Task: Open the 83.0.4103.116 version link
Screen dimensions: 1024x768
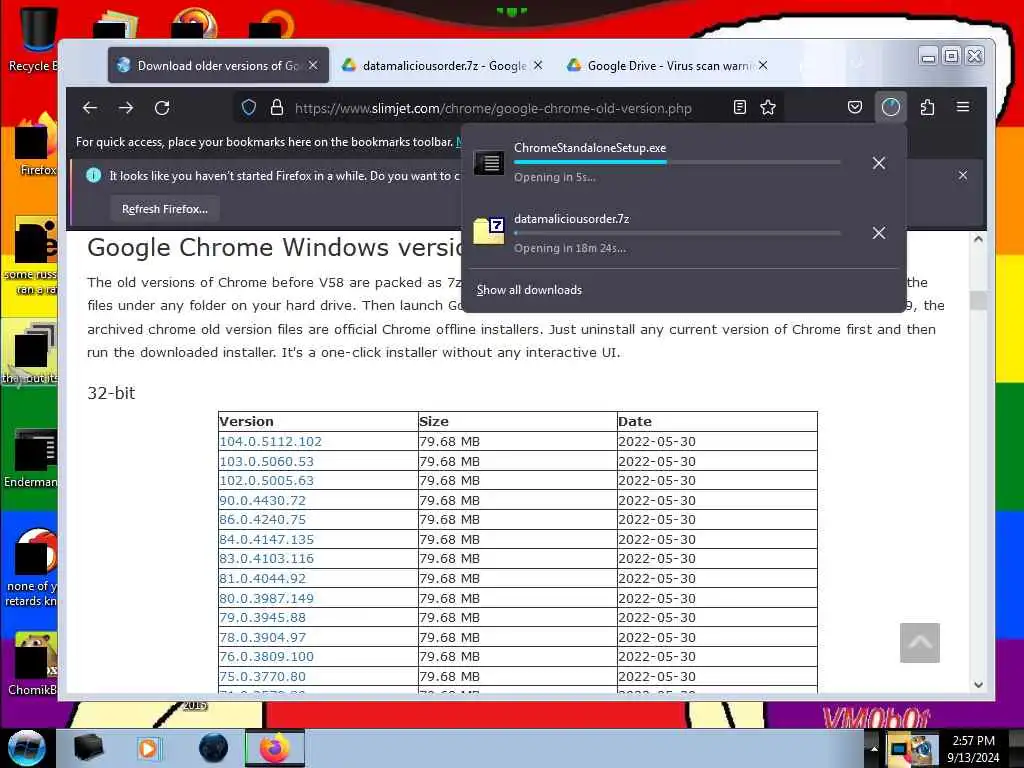Action: pyautogui.click(x=266, y=559)
